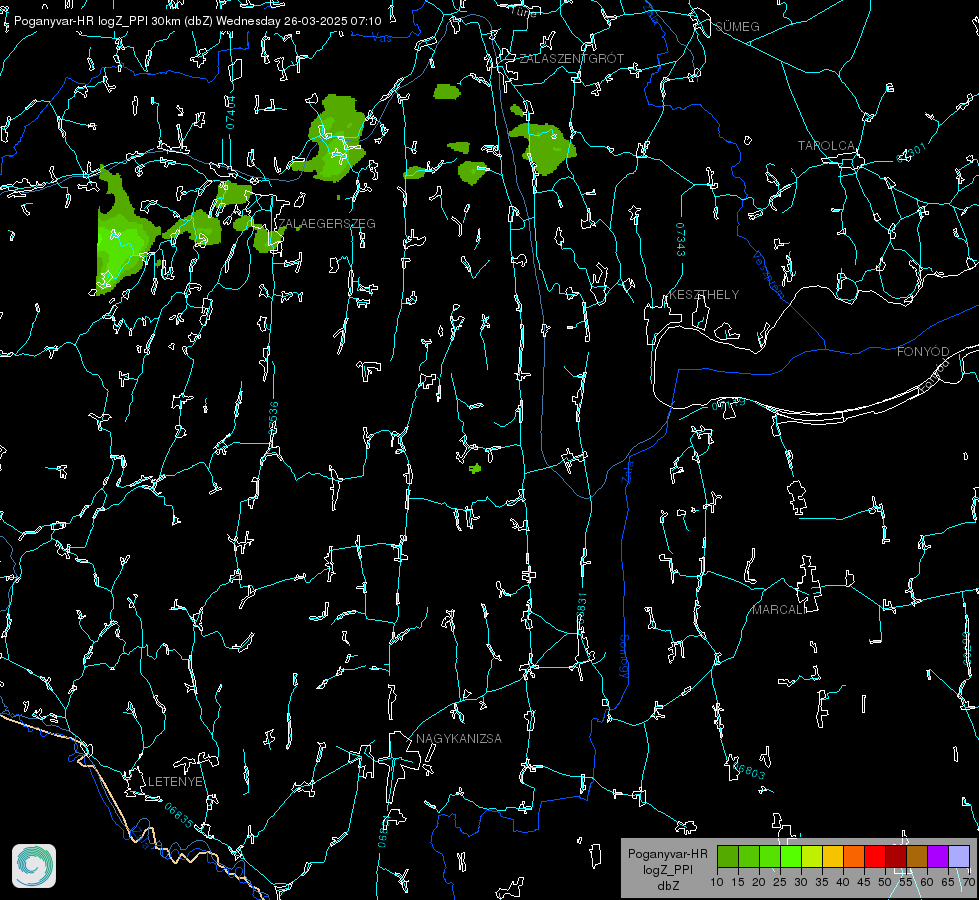
Task: Click the 60-65 dBZ purple legend swatch
Action: point(938,856)
